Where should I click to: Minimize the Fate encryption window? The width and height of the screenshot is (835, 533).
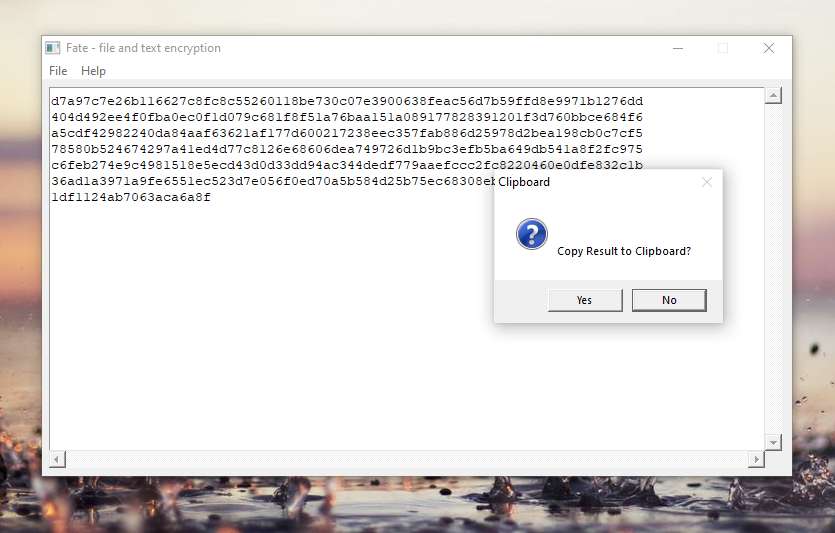click(x=678, y=48)
